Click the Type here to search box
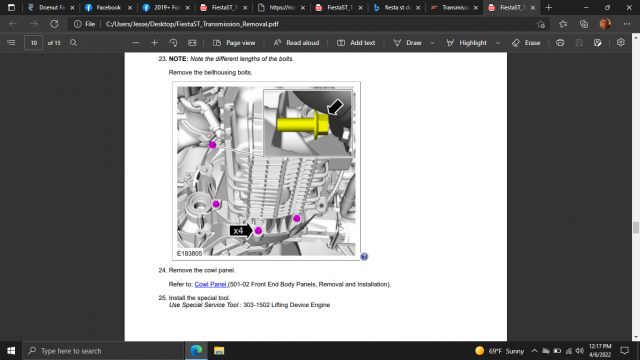This screenshot has width=640, height=360. tap(104, 351)
